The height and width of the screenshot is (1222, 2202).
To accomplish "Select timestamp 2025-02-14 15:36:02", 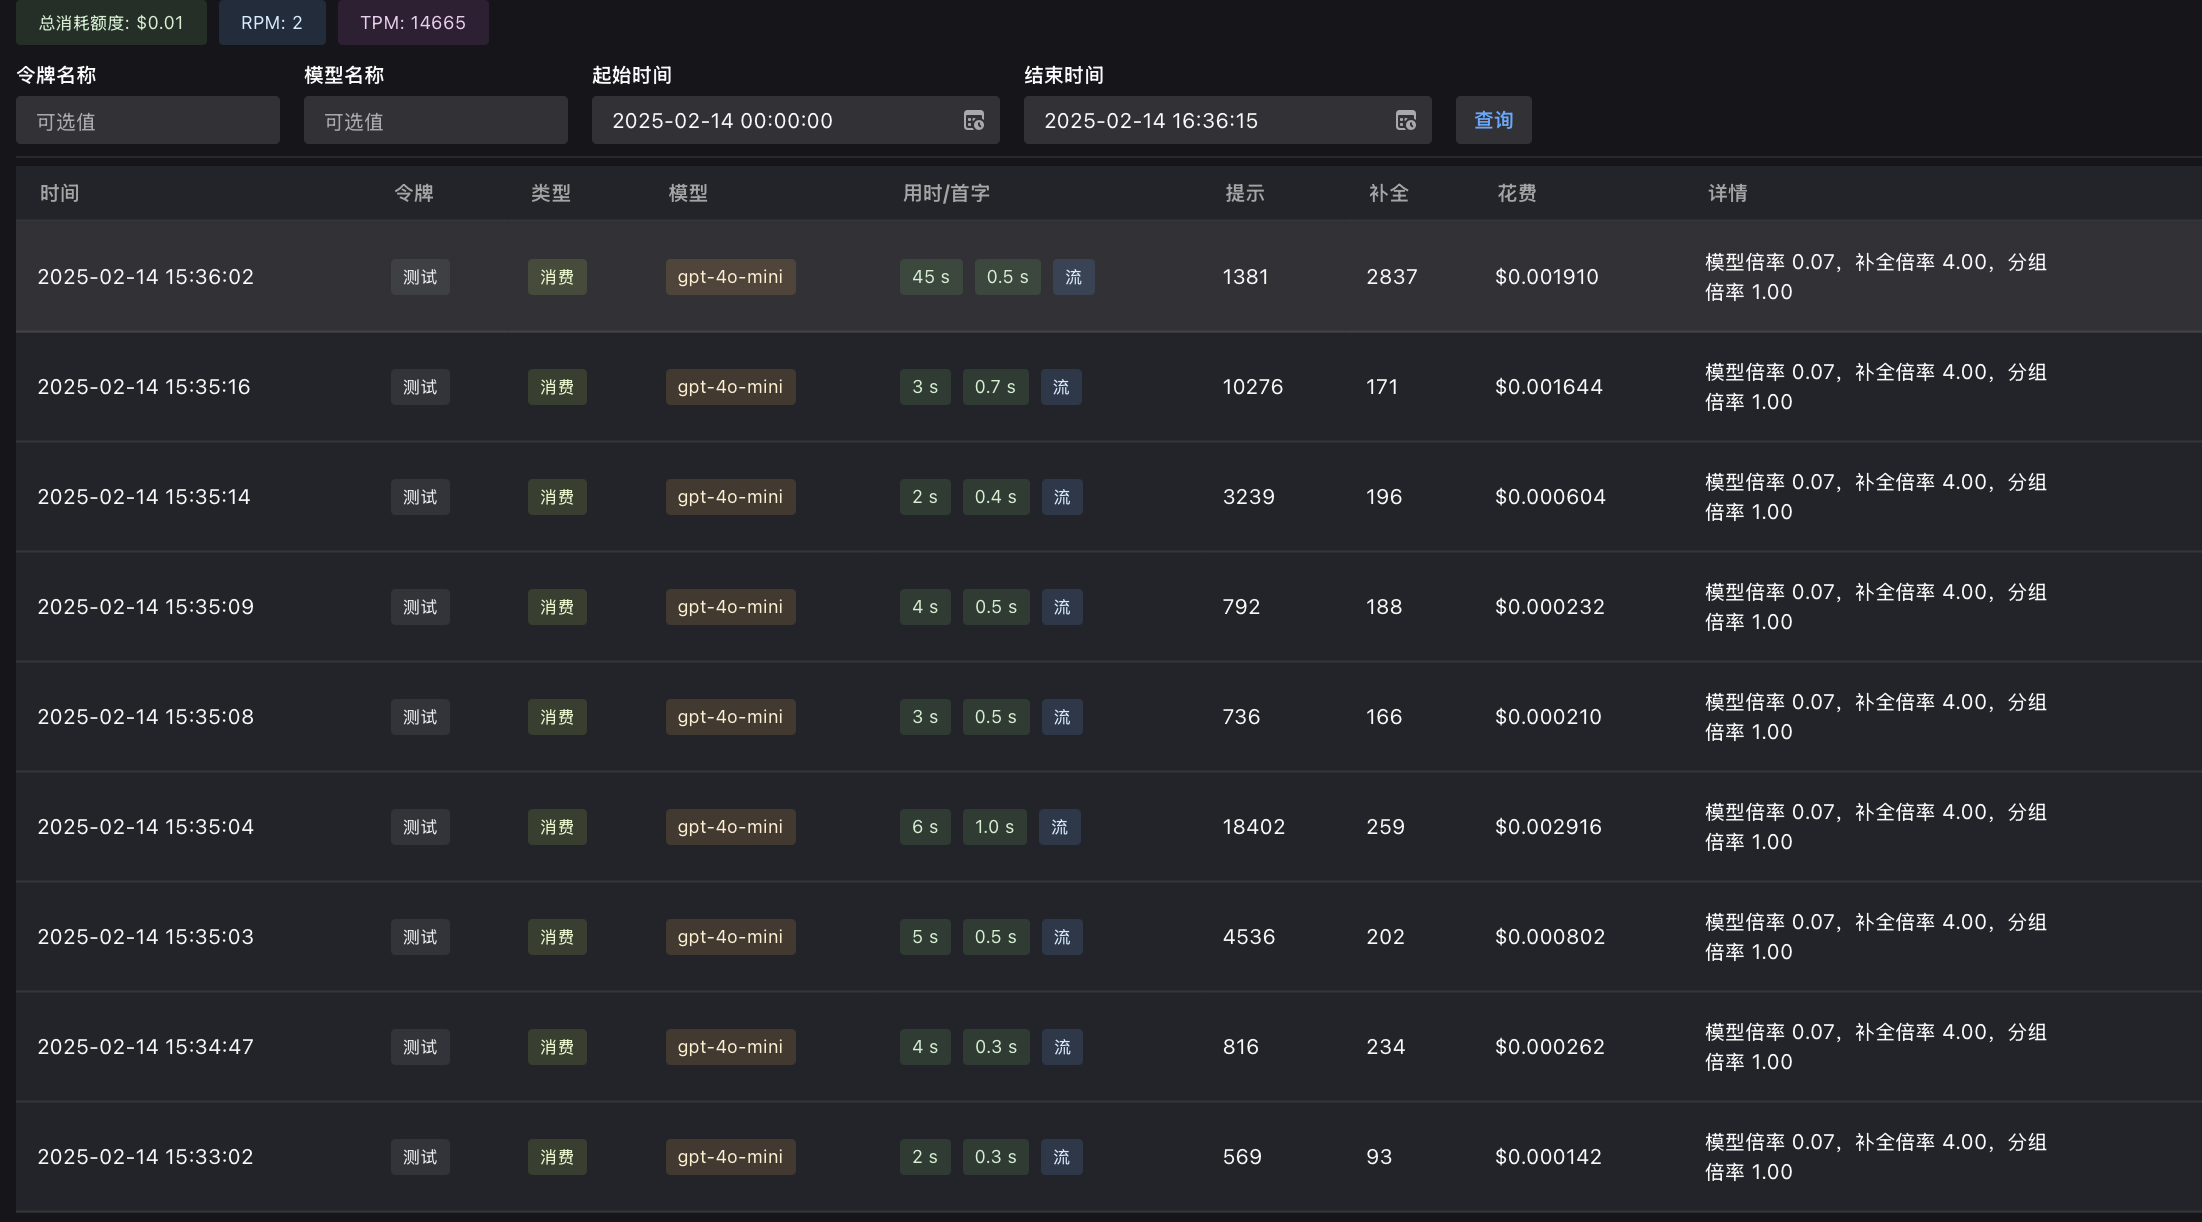I will tap(146, 277).
